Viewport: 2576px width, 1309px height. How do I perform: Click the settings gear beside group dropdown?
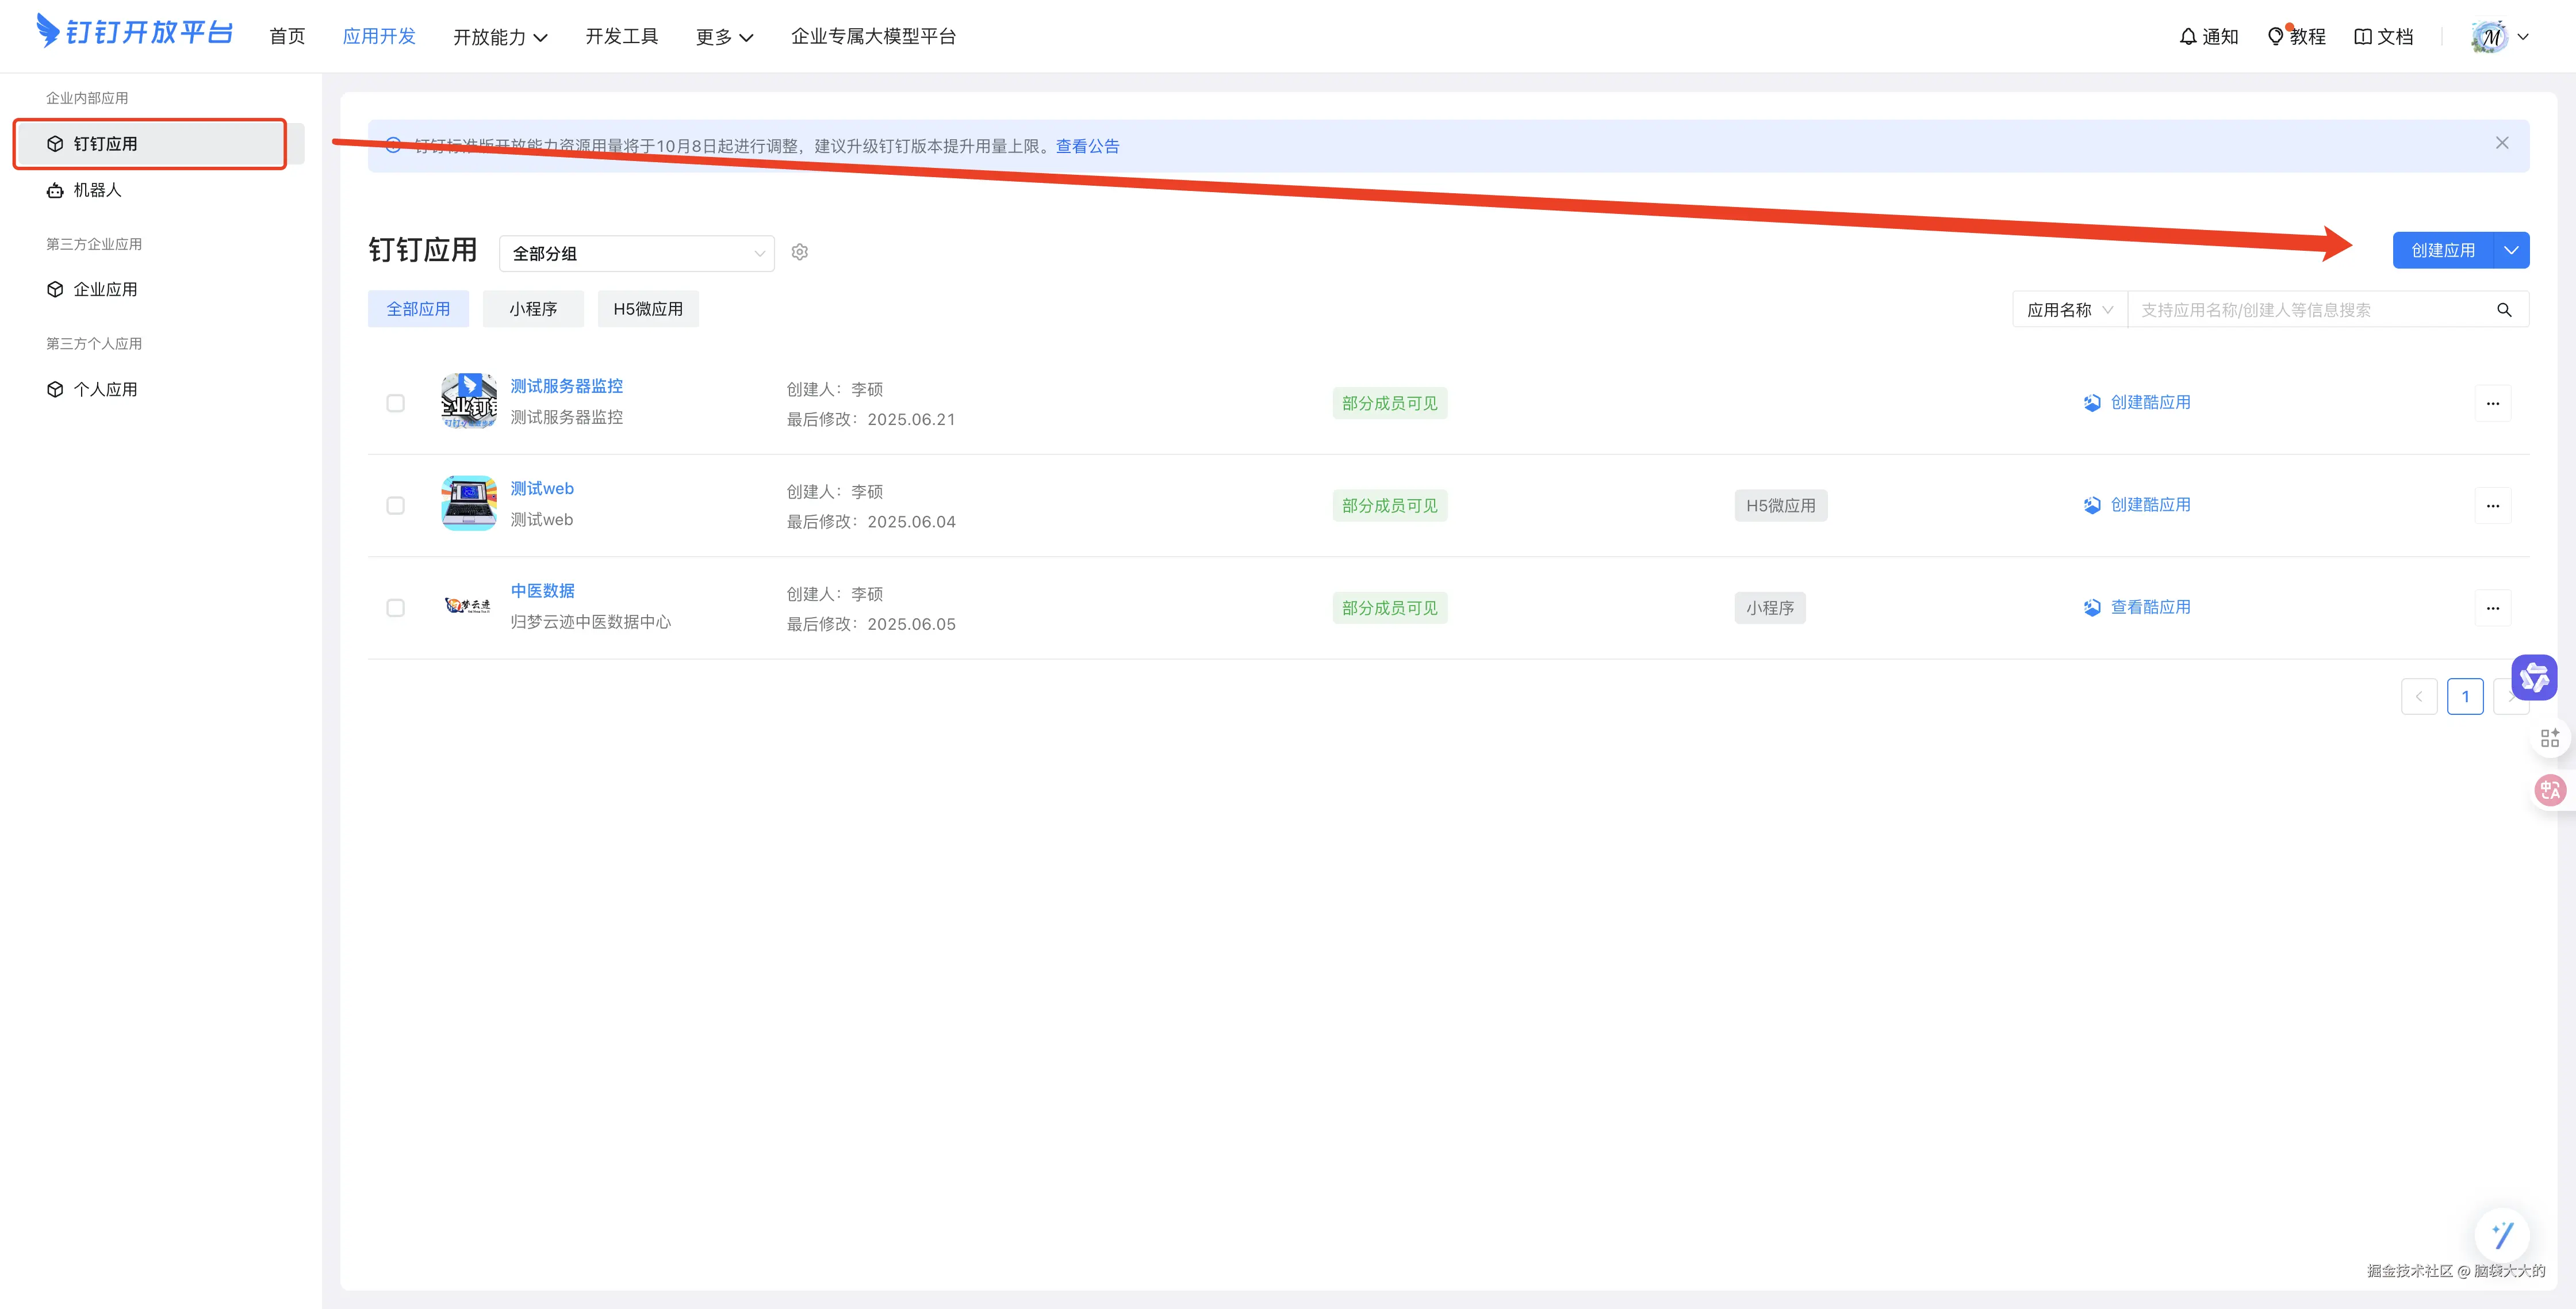(x=799, y=252)
